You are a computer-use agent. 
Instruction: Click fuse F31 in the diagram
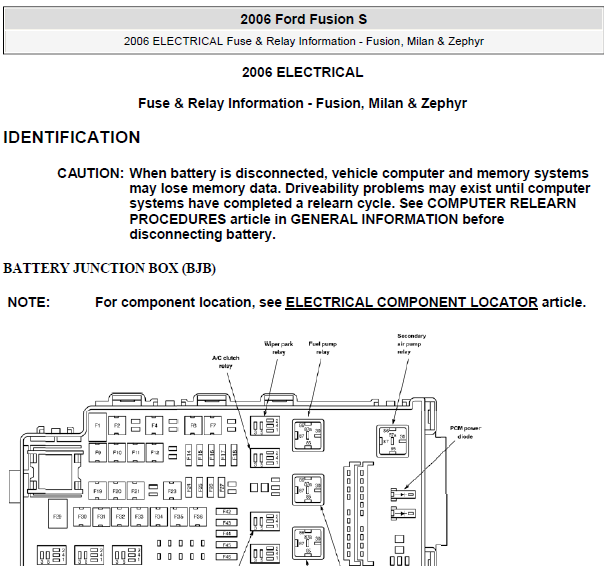coord(101,517)
